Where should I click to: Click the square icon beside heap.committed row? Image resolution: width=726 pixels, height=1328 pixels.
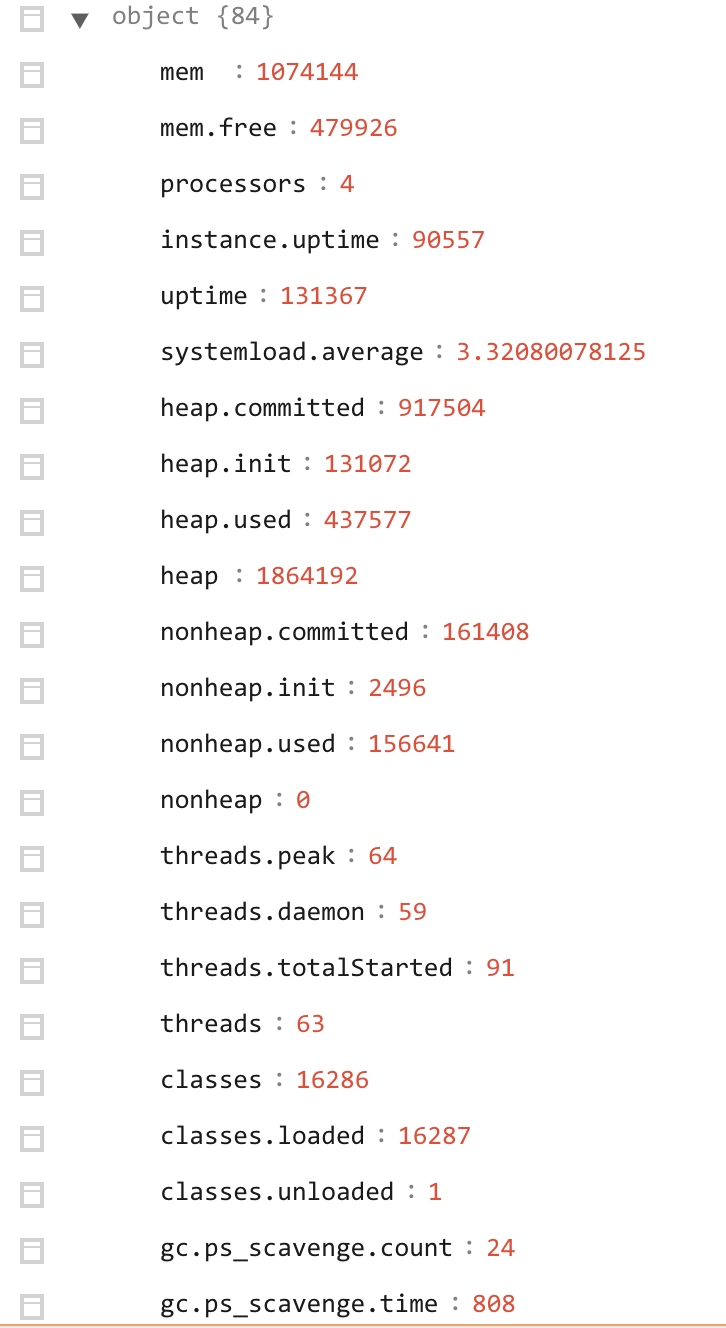pyautogui.click(x=32, y=410)
